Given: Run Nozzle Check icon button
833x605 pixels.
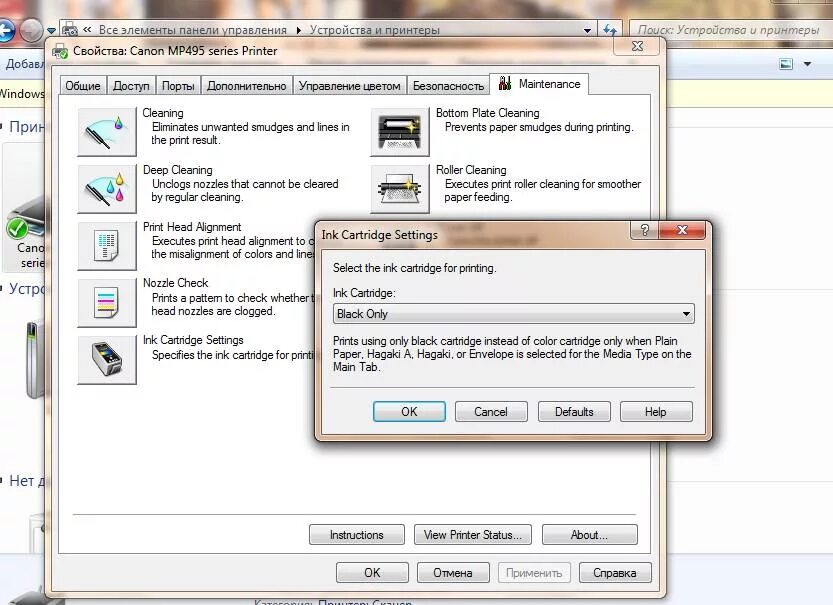Looking at the screenshot, I should (107, 303).
